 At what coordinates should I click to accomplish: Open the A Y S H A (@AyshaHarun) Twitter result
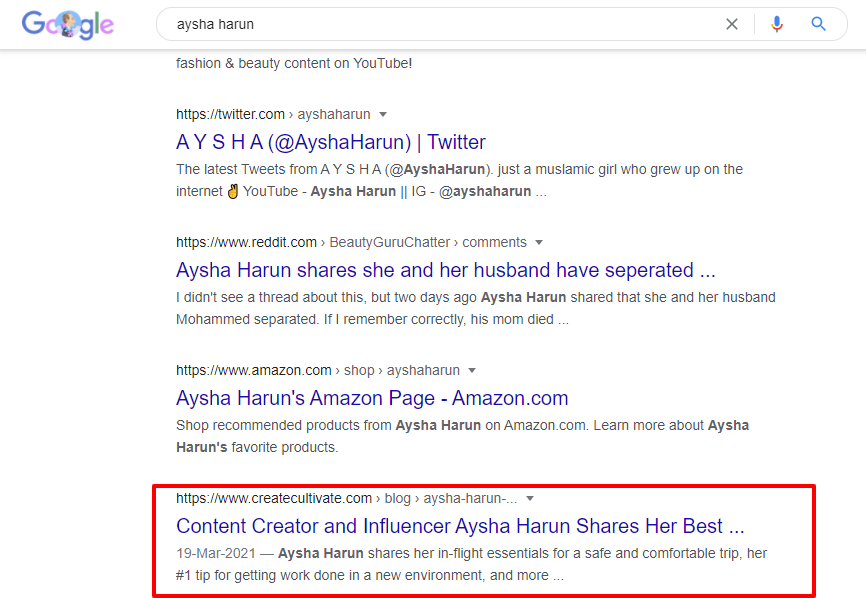[x=331, y=142]
